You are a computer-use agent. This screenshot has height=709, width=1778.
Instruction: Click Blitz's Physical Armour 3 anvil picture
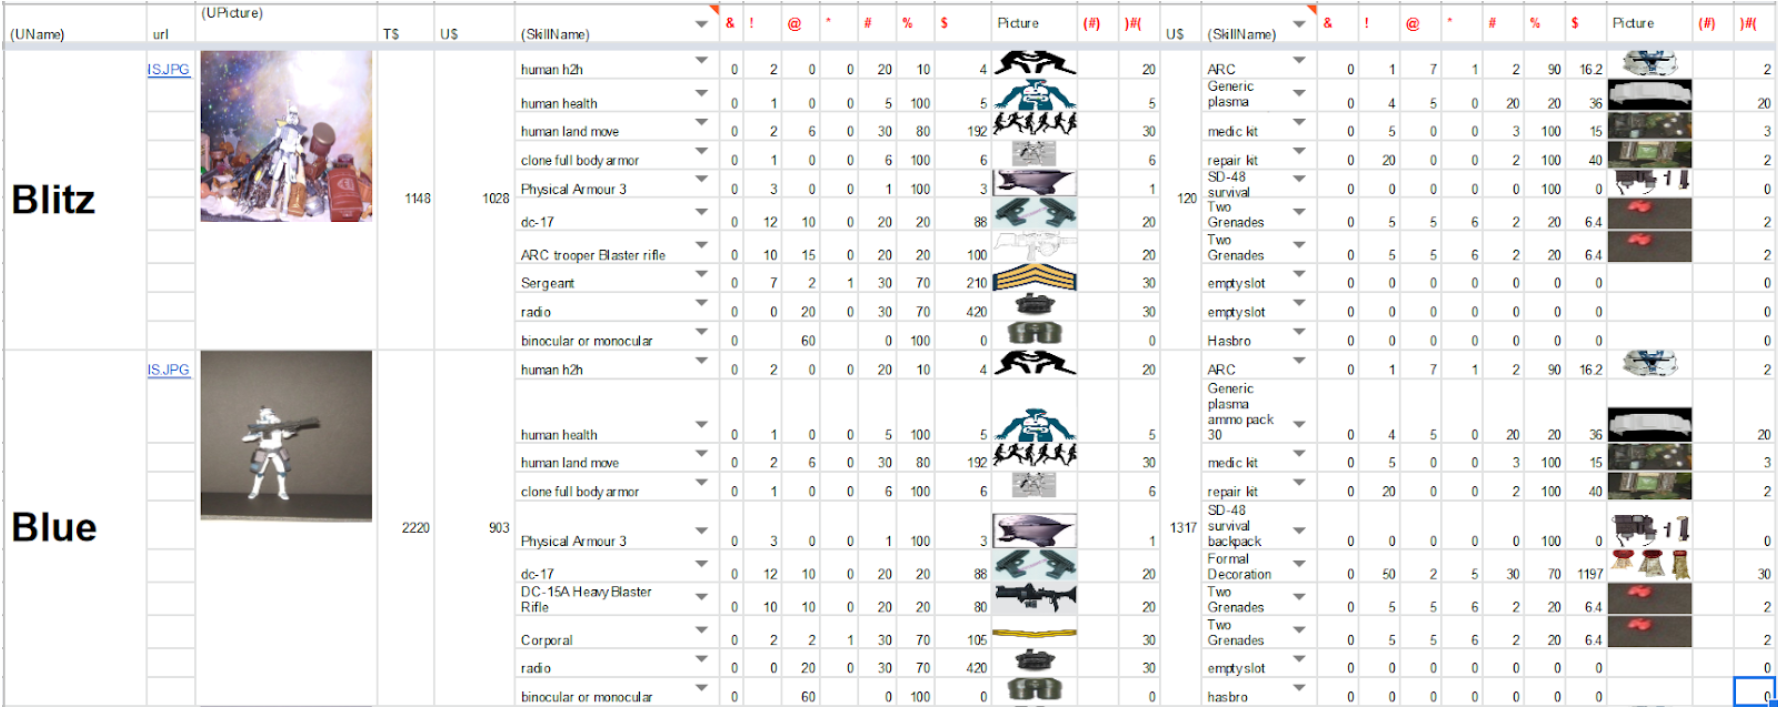(x=1034, y=183)
